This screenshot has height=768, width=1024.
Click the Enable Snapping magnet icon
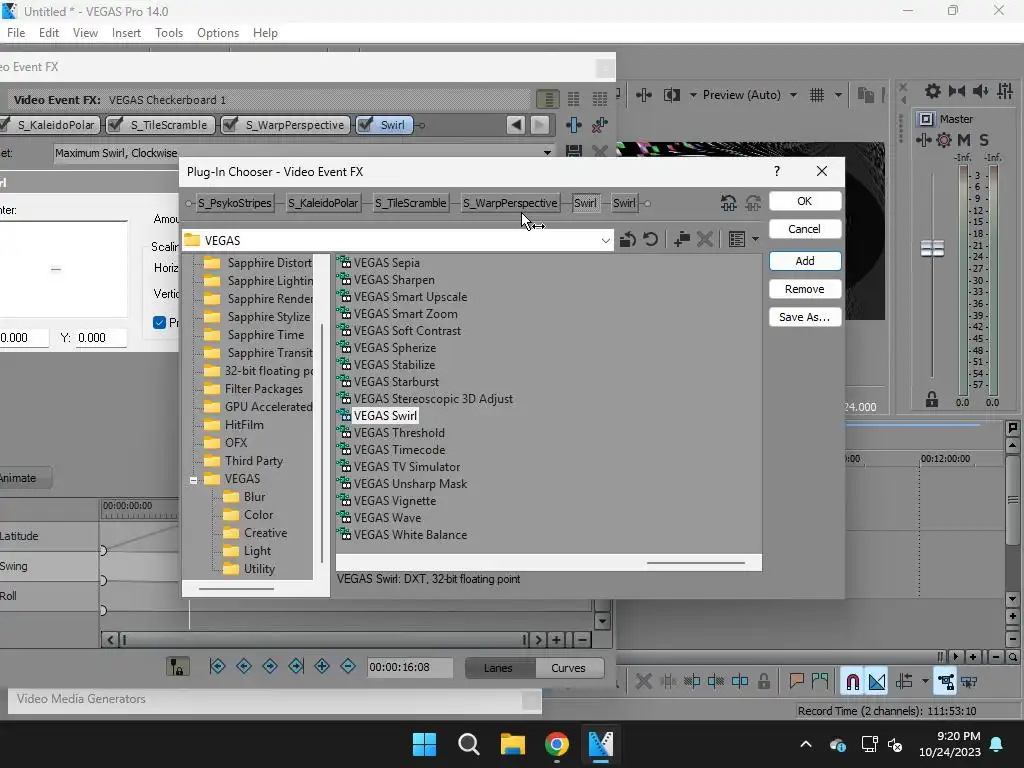[852, 682]
